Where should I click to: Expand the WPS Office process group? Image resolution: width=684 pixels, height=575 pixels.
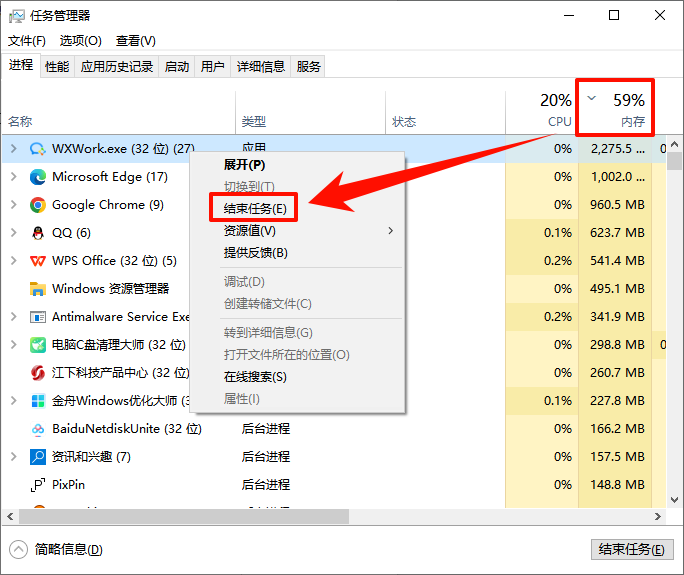click(x=14, y=261)
